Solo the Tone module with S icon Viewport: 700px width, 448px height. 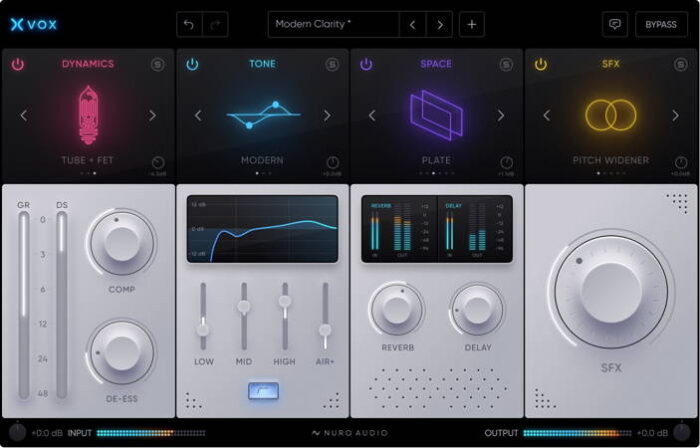pos(332,64)
